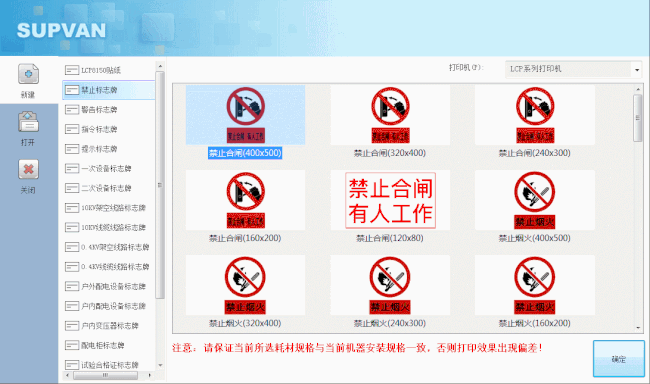Select the 禁止合闸(400x500) template thumbnail
The height and width of the screenshot is (384, 650).
coord(245,115)
